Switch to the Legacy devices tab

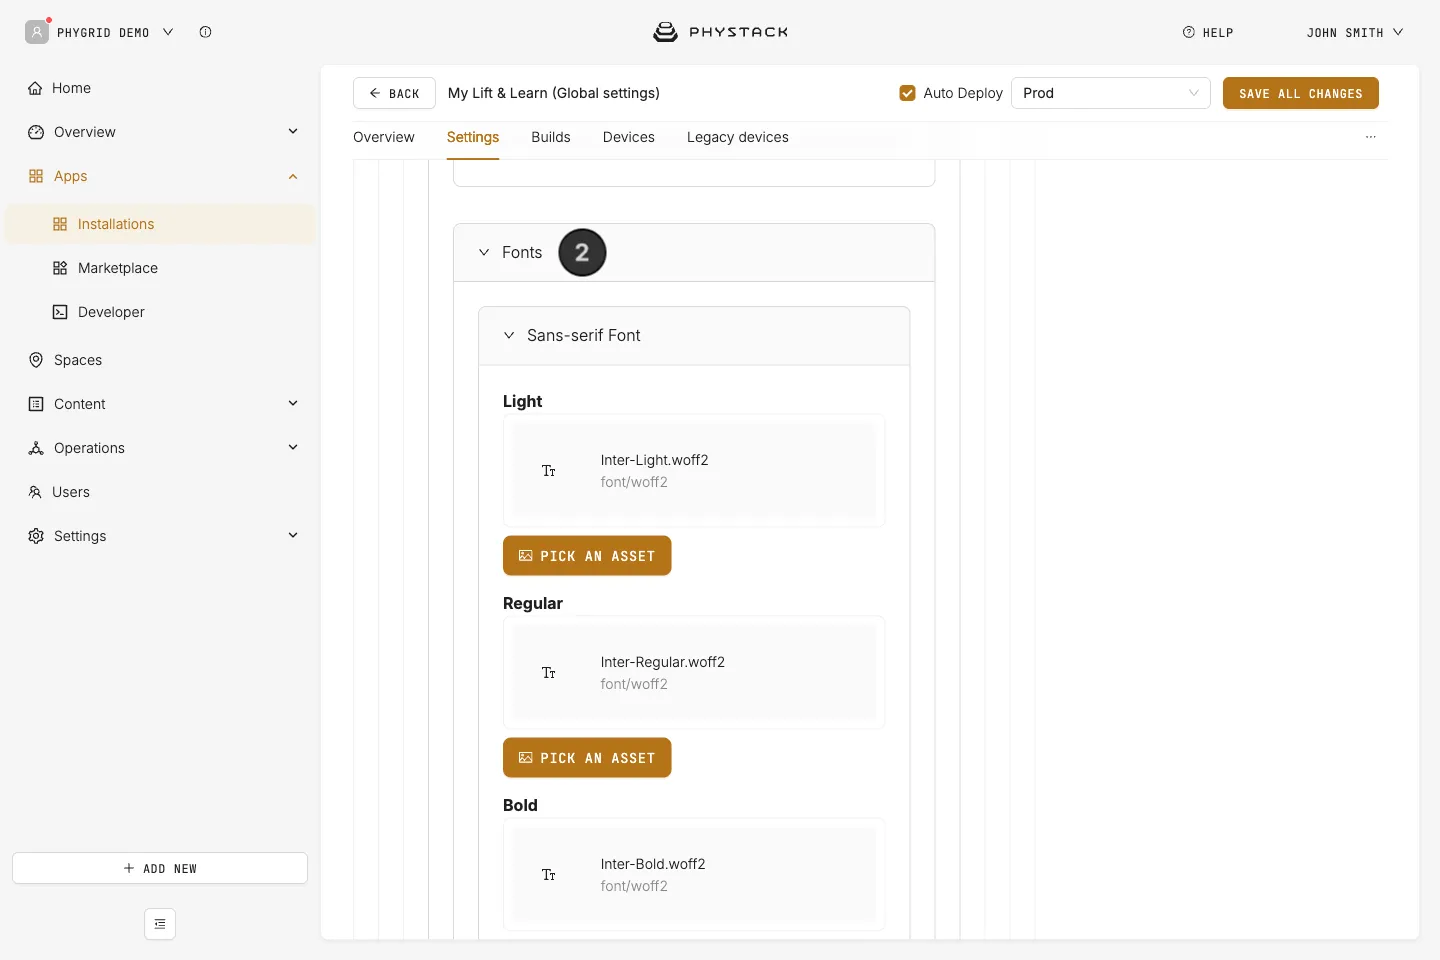pos(738,137)
